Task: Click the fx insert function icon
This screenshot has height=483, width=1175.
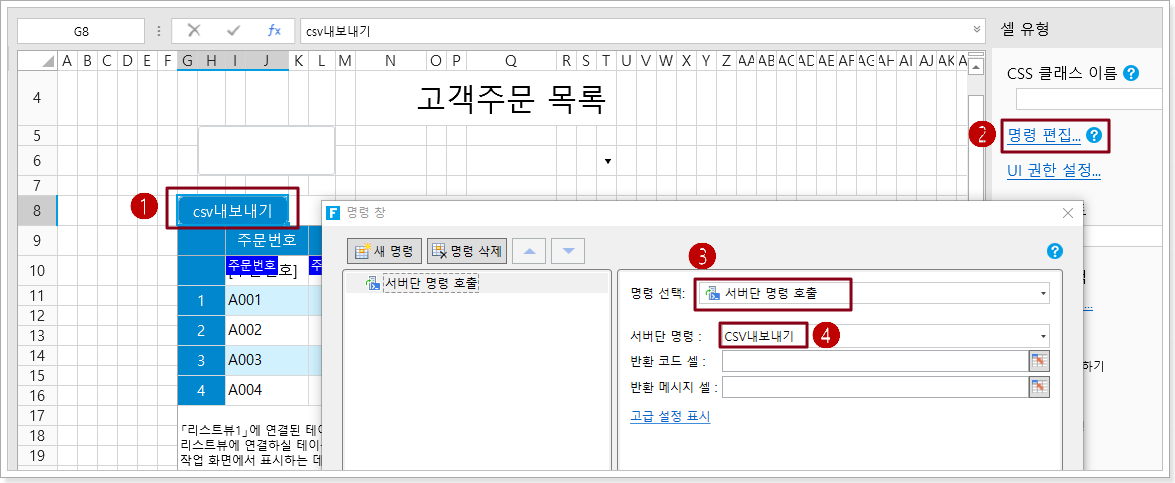Action: (274, 31)
